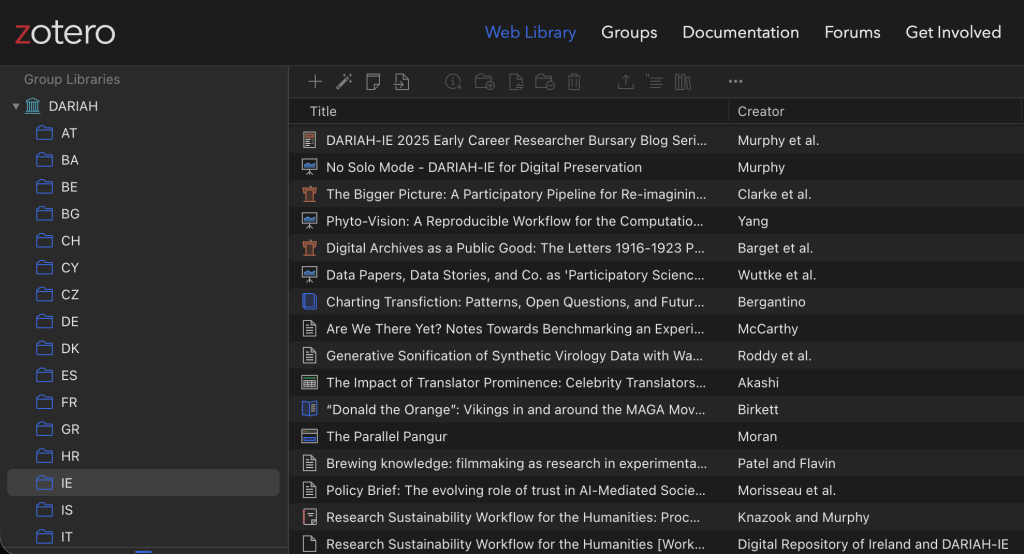Click the report icon beside Research Sustainability Workflow: Proc
Viewport: 1024px width, 554px height.
click(310, 517)
